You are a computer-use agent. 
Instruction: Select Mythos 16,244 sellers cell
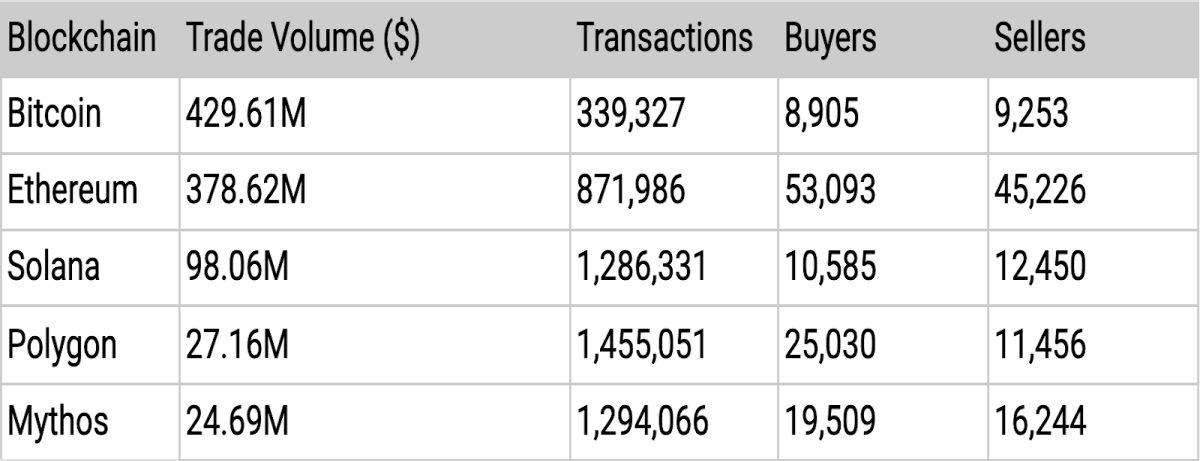pyautogui.click(x=1040, y=421)
